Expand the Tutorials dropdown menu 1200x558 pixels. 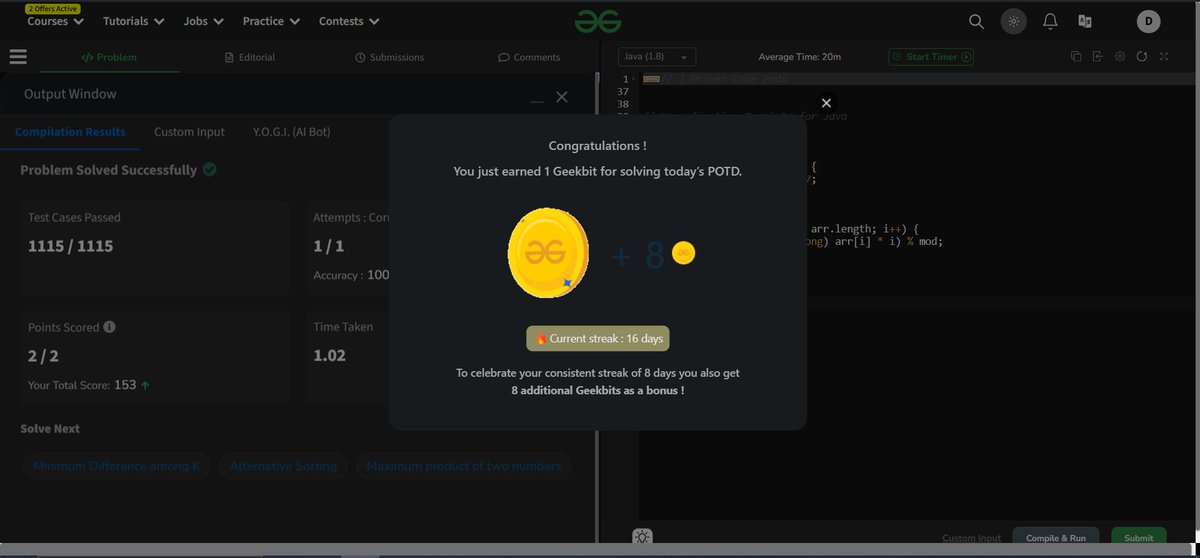(134, 21)
